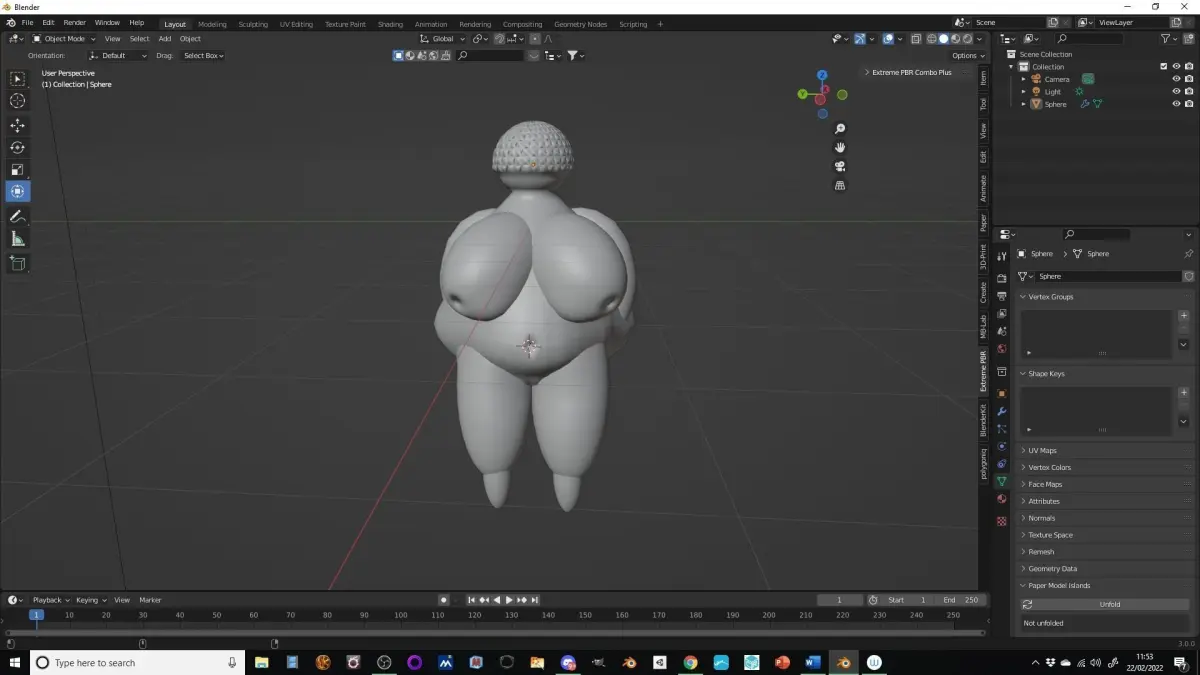The width and height of the screenshot is (1200, 675).
Task: Click the hand pan view icon
Action: coord(840,147)
